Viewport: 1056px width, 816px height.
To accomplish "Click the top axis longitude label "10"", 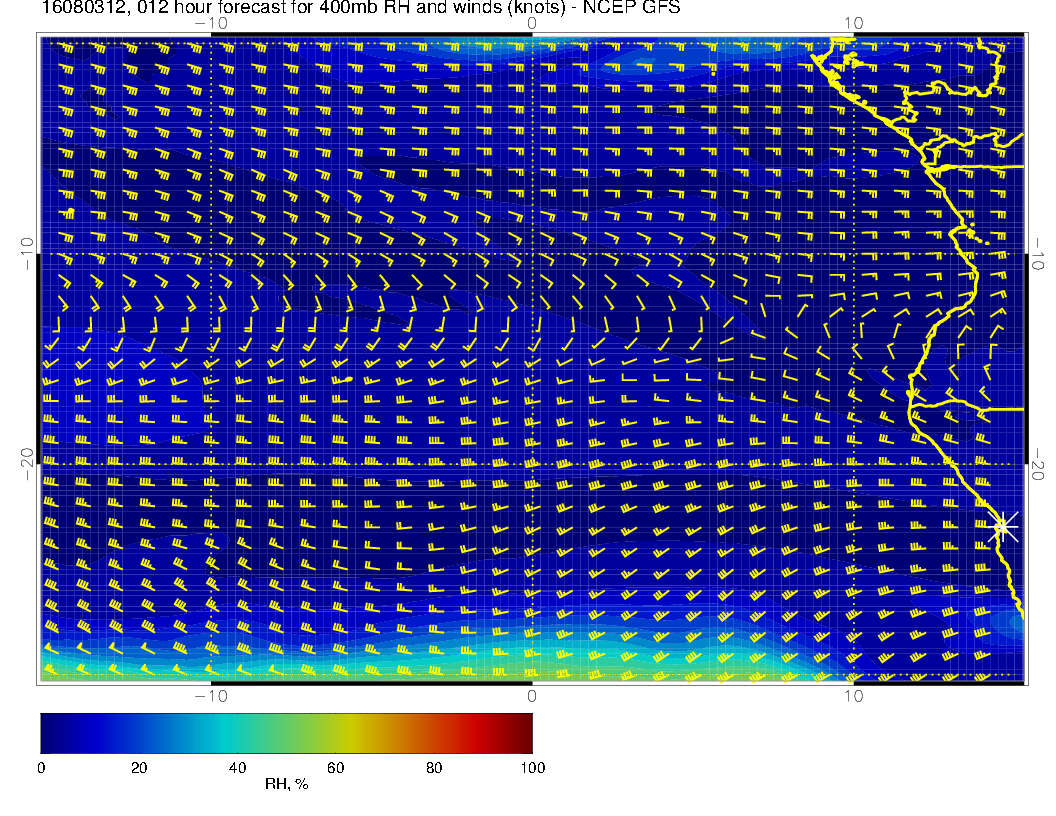I will [x=853, y=23].
